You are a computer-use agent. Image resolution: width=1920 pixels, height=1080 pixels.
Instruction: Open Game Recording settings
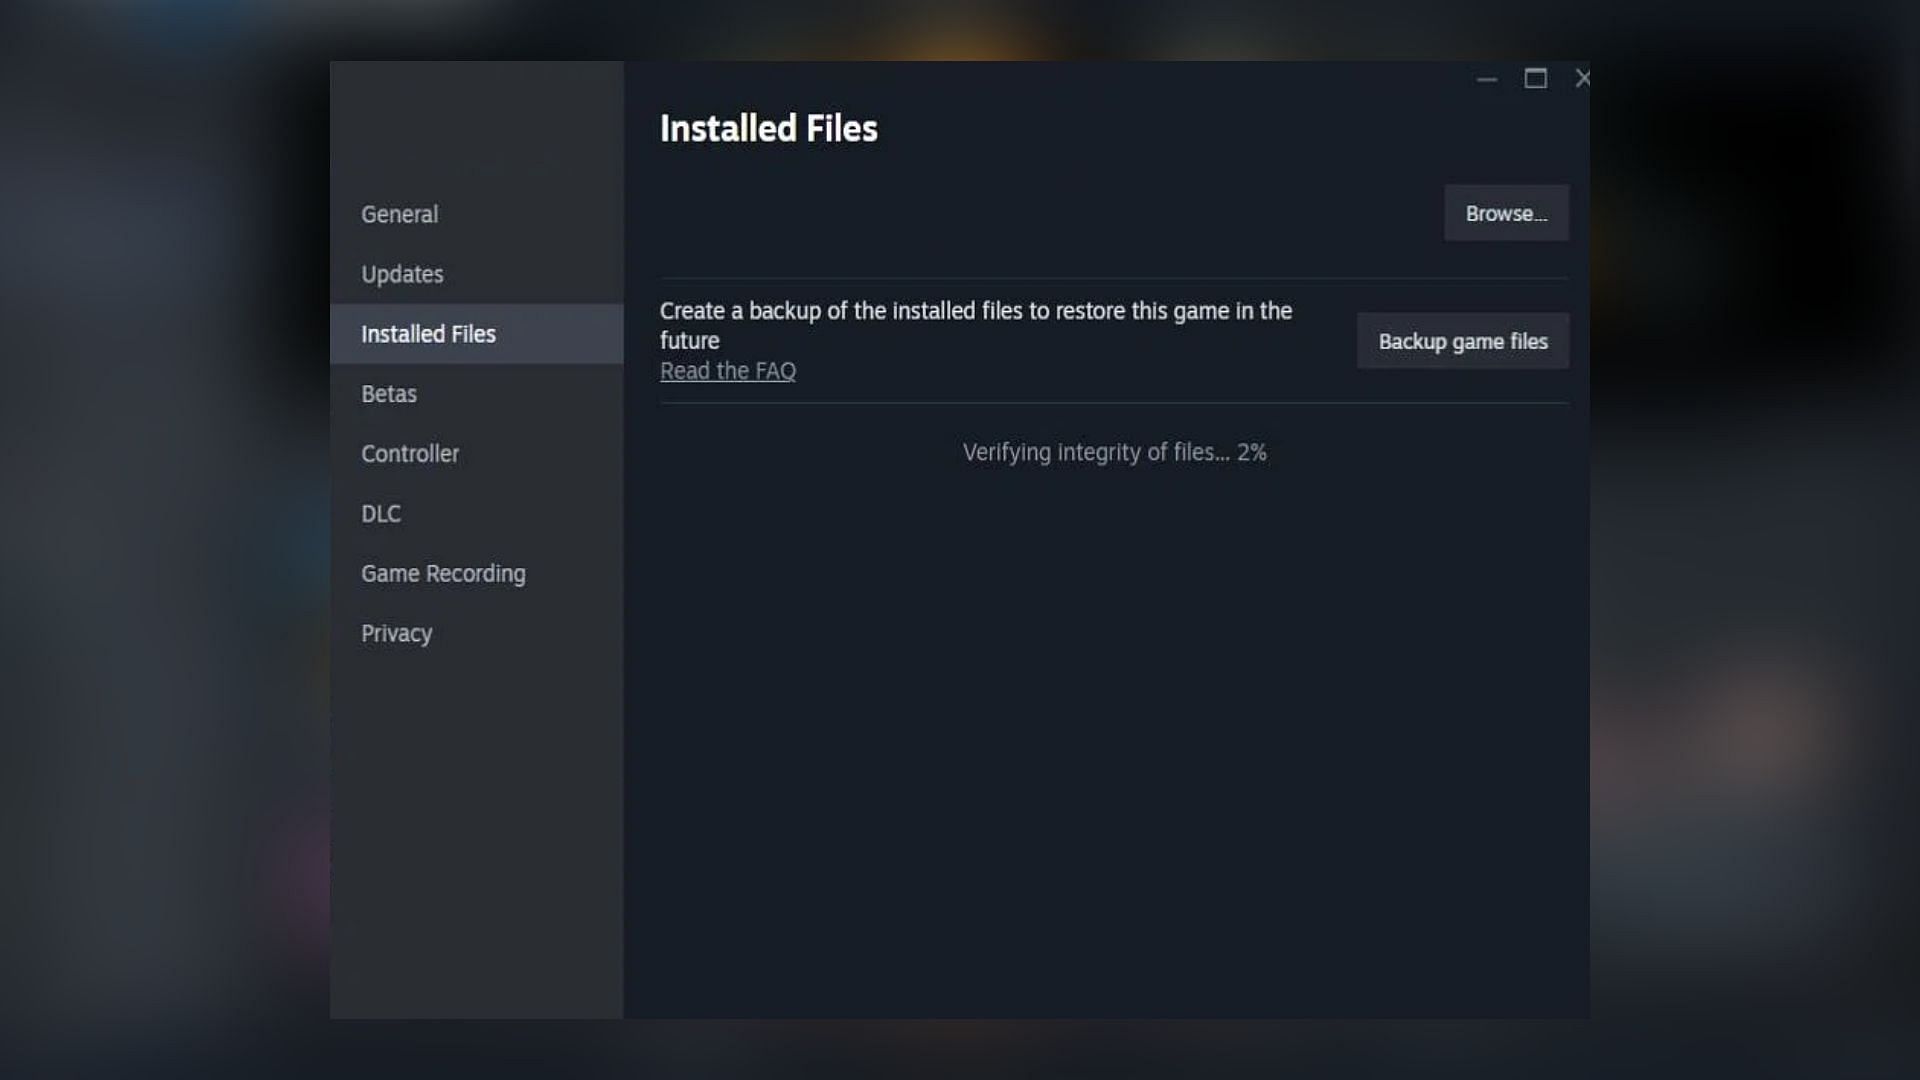pos(443,572)
